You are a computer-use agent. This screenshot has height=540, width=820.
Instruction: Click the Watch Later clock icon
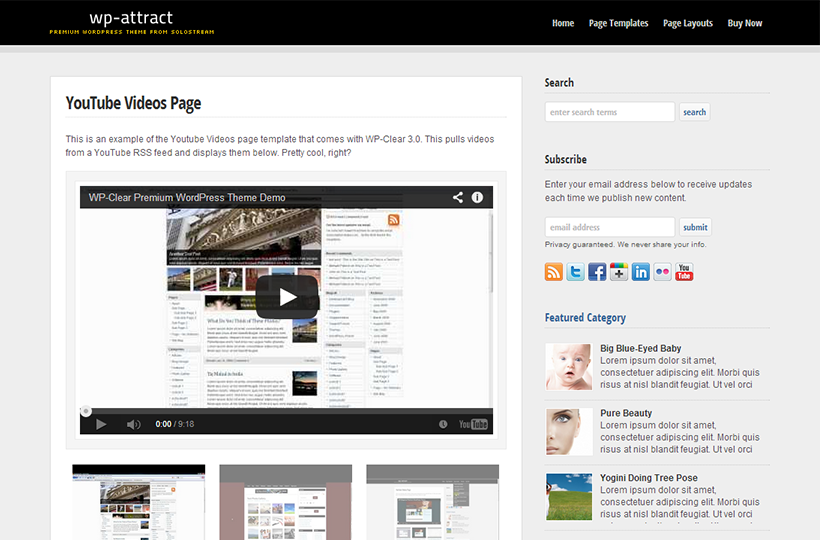(443, 424)
